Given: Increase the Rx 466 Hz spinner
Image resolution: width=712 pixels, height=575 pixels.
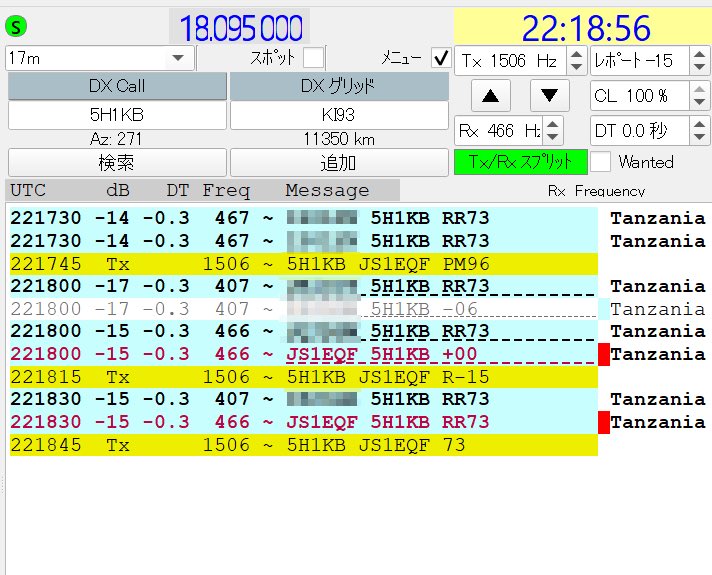Looking at the screenshot, I should [x=553, y=124].
